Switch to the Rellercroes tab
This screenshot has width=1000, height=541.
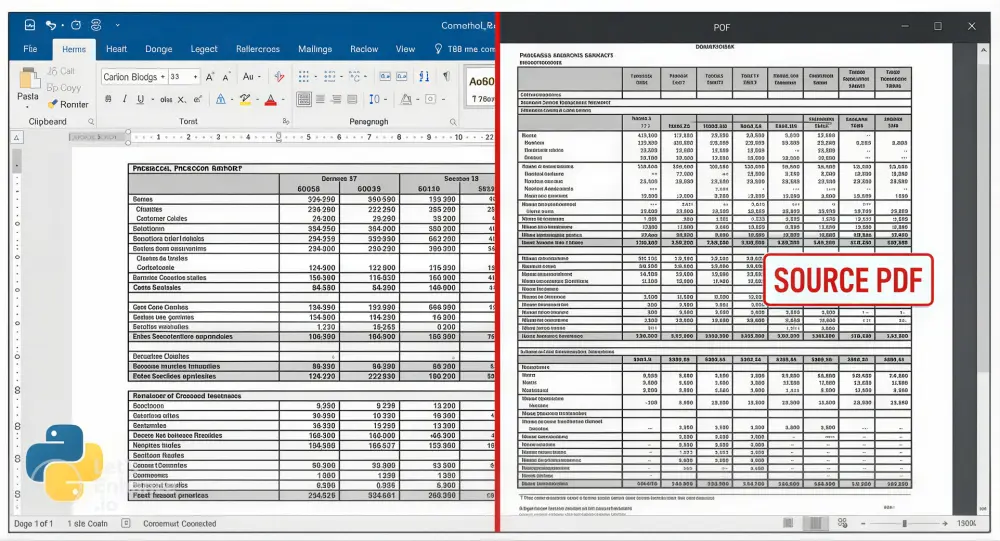(x=258, y=49)
